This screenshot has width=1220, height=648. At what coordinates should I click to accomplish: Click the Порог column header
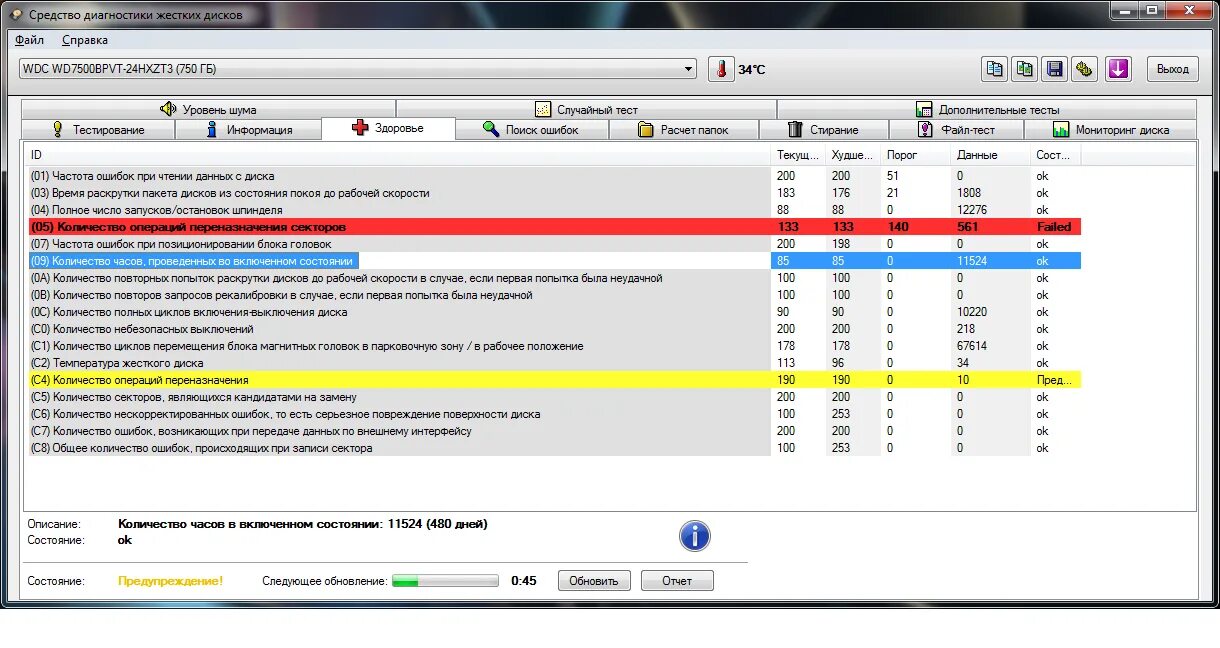(x=916, y=155)
